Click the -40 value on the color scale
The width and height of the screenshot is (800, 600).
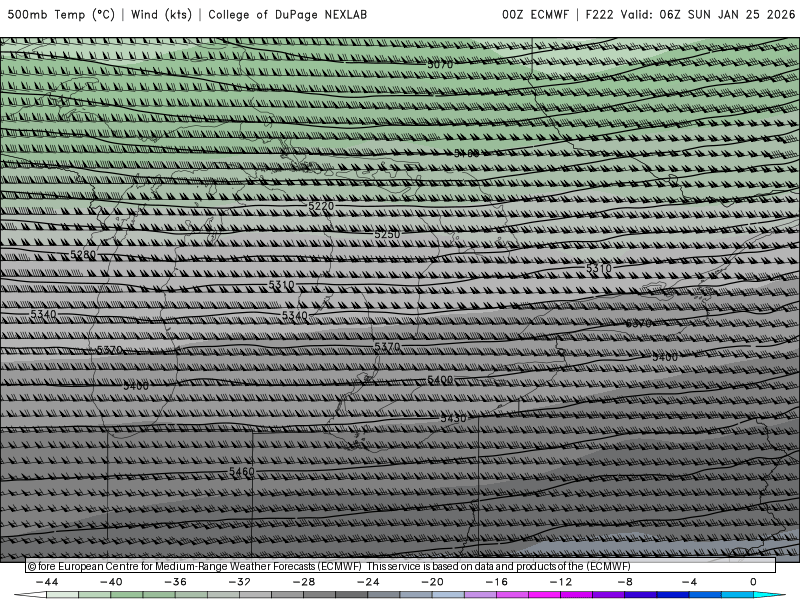click(x=111, y=582)
